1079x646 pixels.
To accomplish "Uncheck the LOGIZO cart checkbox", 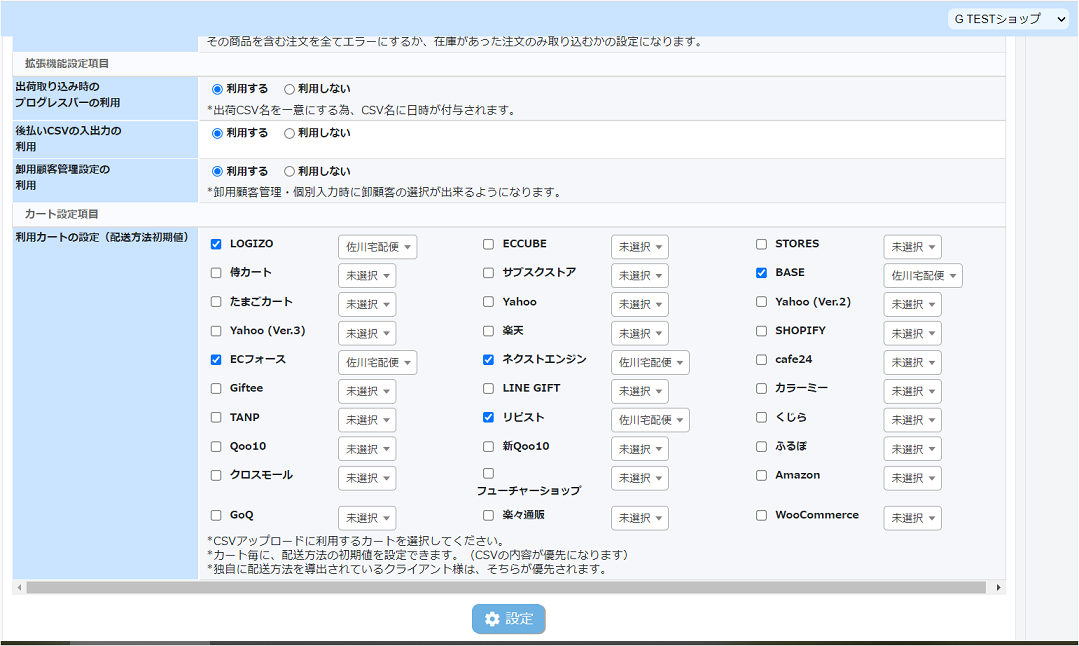I will click(x=216, y=244).
